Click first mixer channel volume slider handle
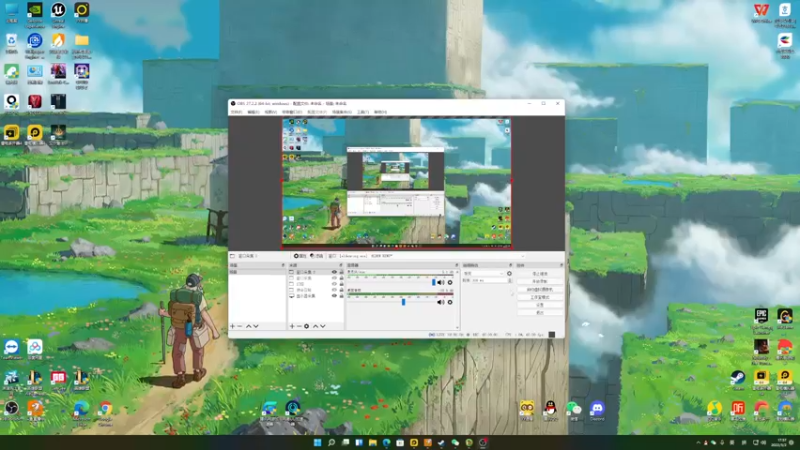The image size is (800, 450). coord(434,282)
